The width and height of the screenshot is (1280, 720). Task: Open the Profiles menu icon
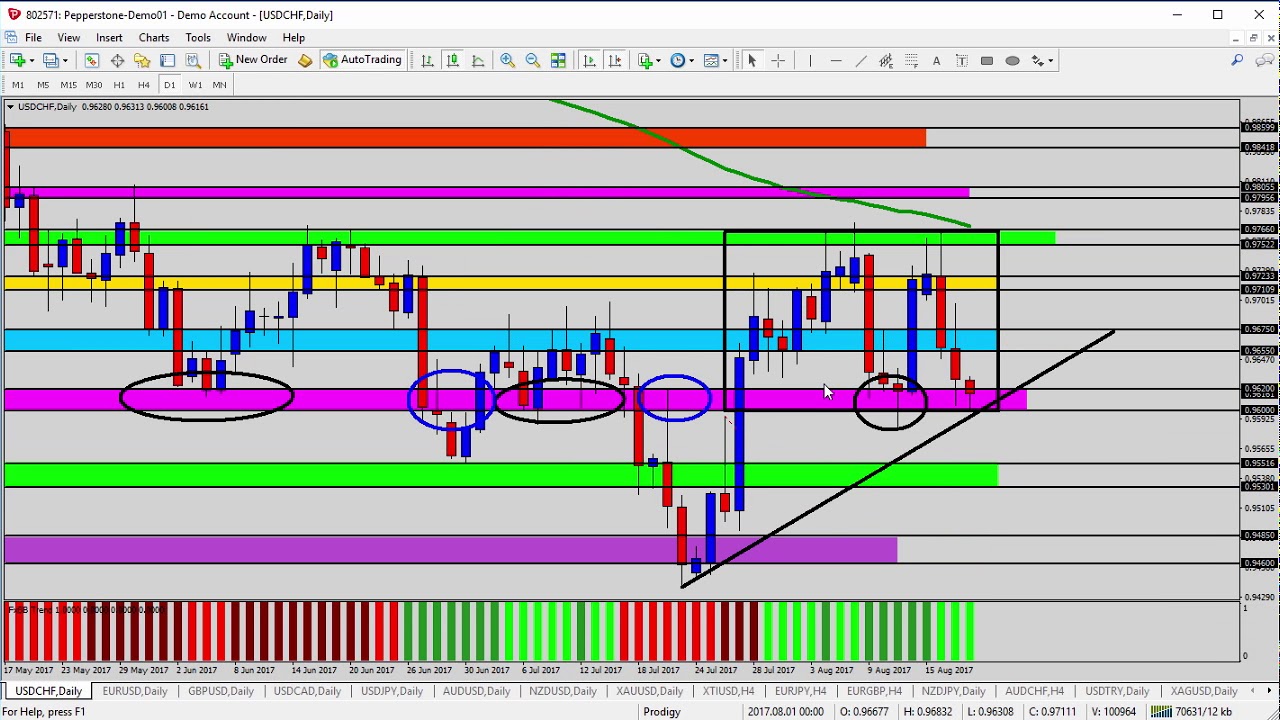50,60
